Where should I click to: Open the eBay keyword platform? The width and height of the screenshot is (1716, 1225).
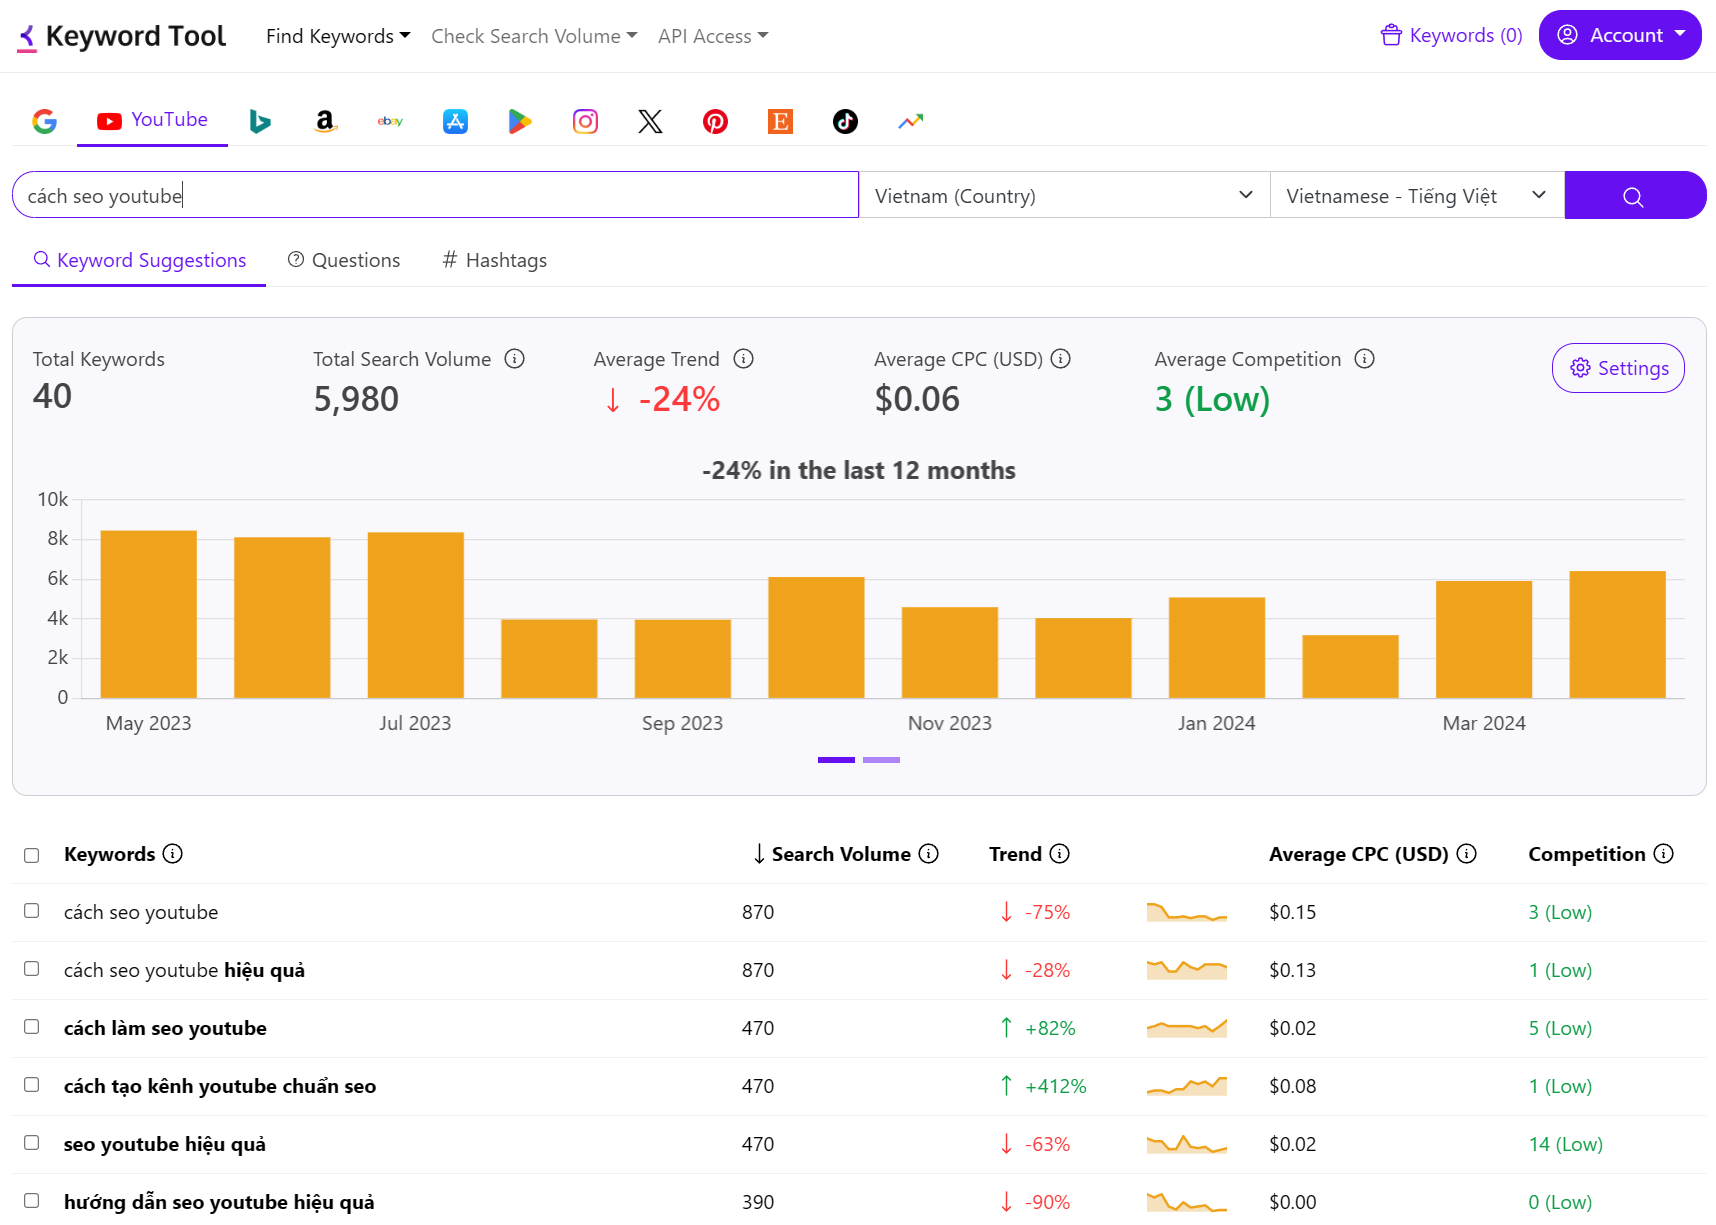coord(390,121)
